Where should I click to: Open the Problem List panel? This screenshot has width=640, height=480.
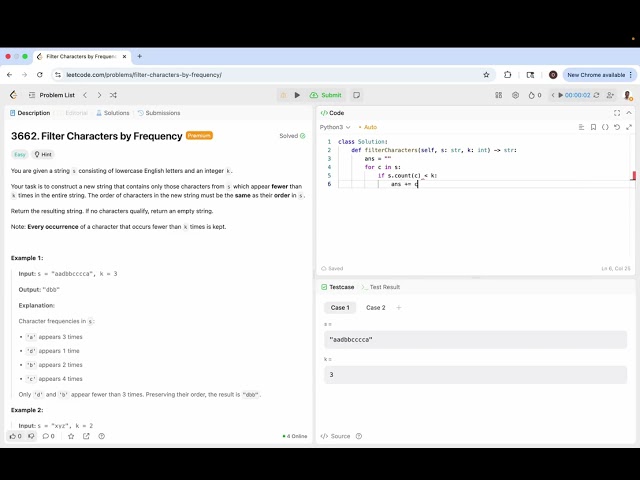pyautogui.click(x=52, y=95)
